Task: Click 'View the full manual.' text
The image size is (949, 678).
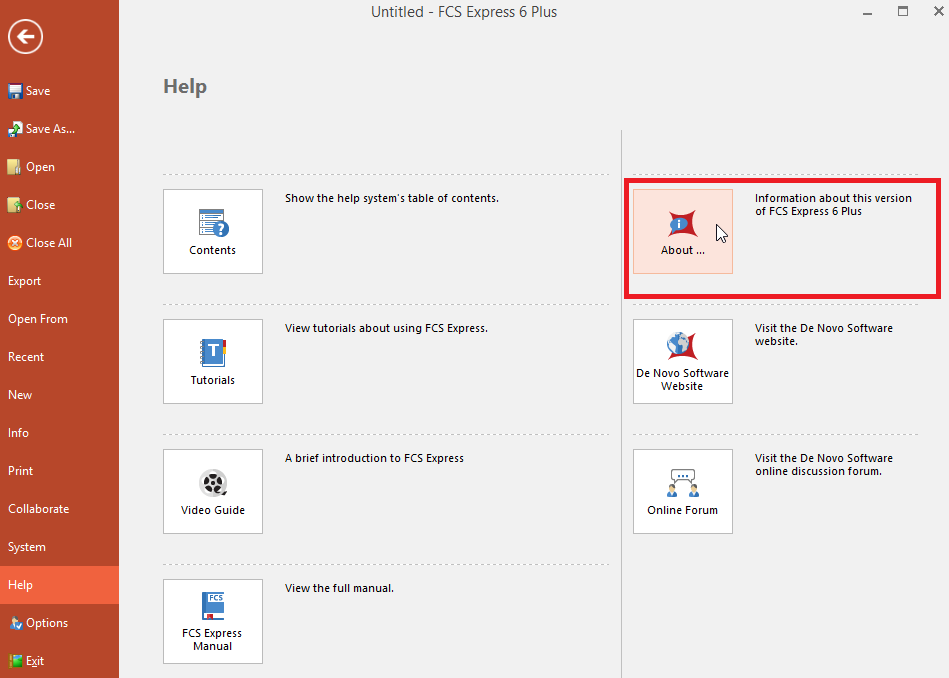Action: tap(339, 588)
